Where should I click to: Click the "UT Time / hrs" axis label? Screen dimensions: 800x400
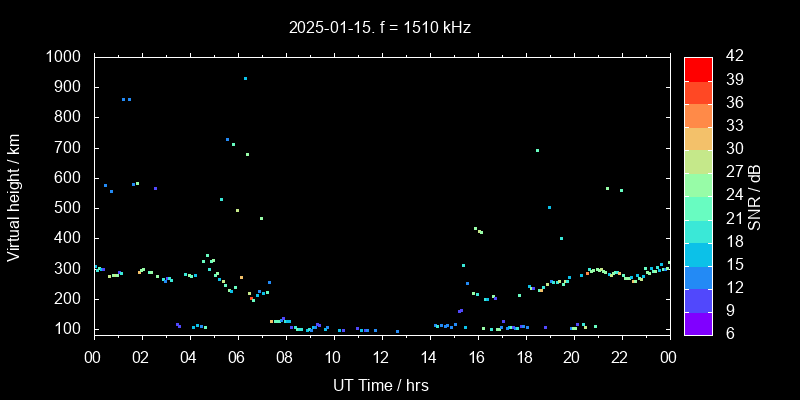(381, 384)
